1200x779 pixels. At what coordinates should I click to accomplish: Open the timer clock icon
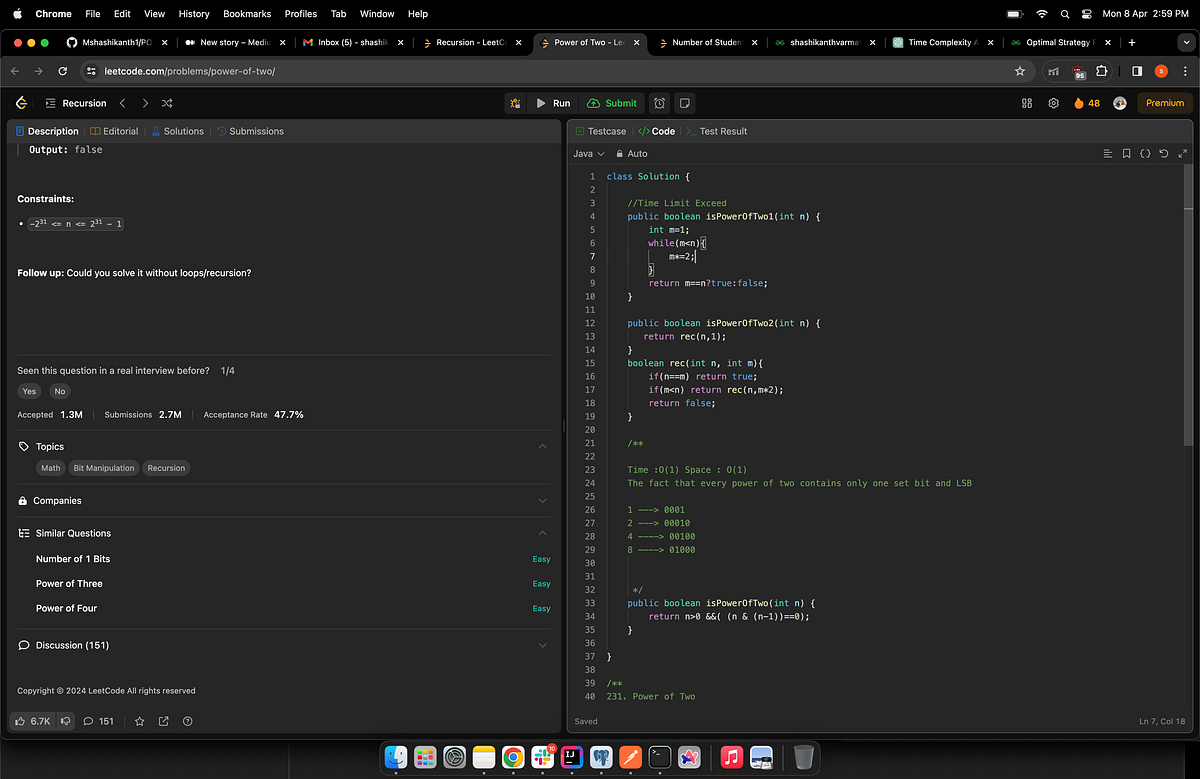[660, 103]
